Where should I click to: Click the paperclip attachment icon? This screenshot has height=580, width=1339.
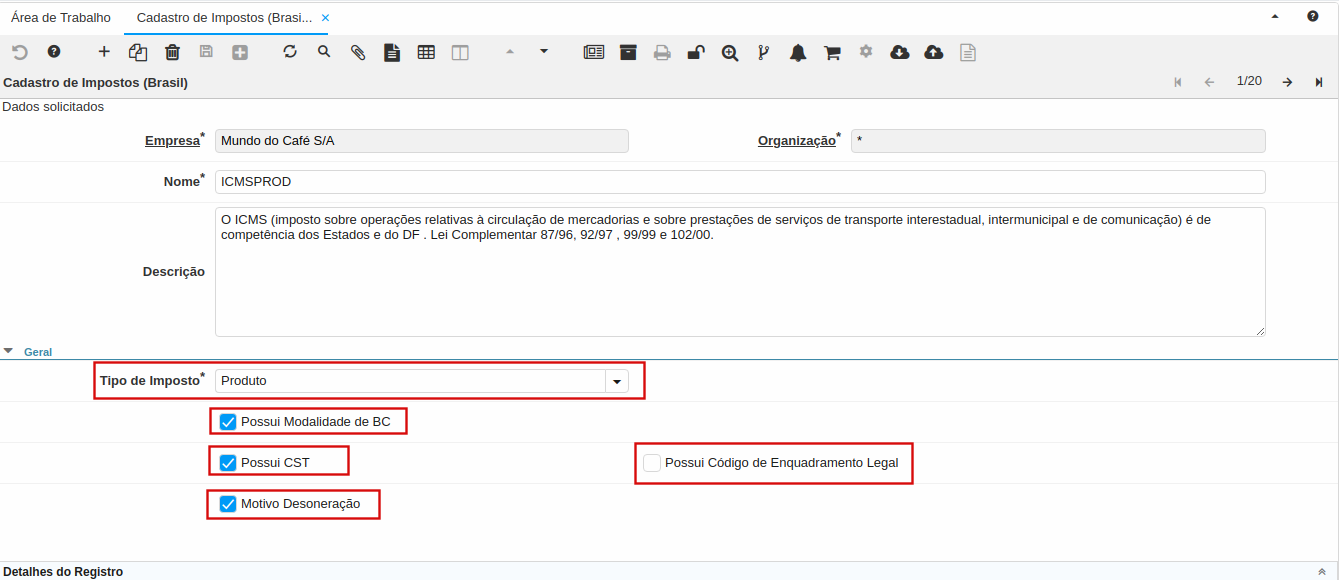point(358,53)
